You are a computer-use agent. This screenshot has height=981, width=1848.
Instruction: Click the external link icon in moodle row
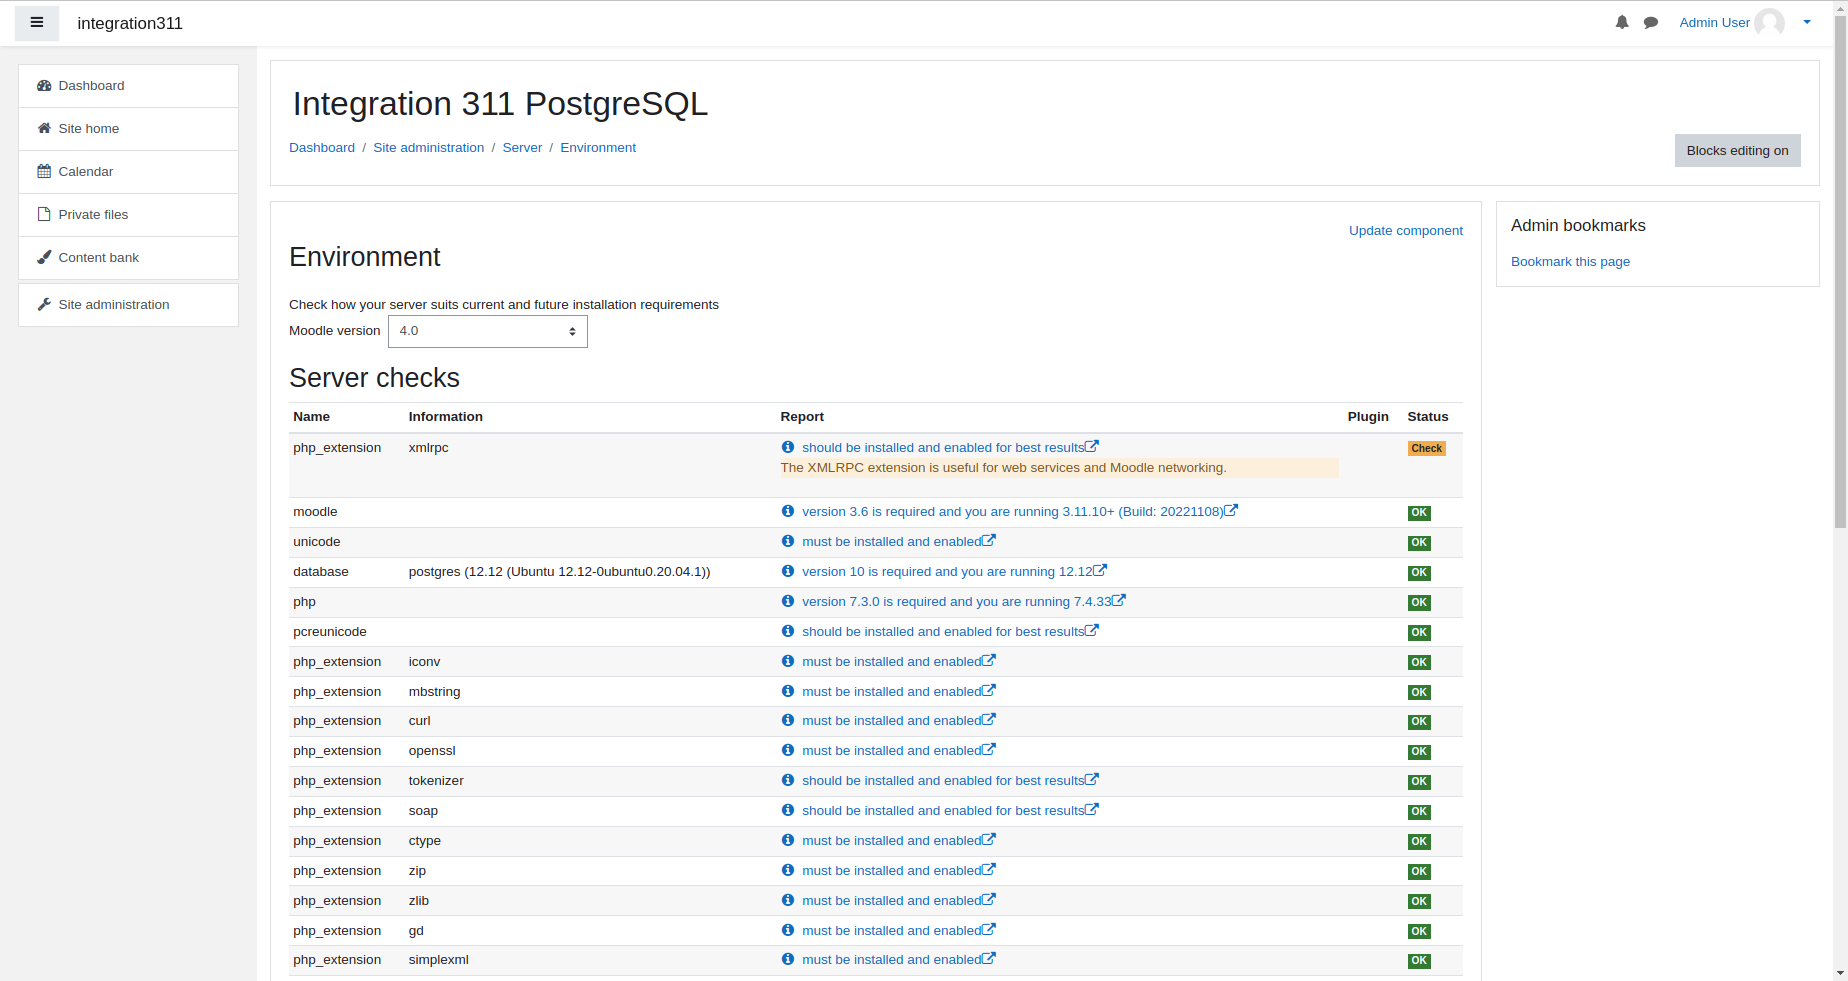(x=1231, y=510)
